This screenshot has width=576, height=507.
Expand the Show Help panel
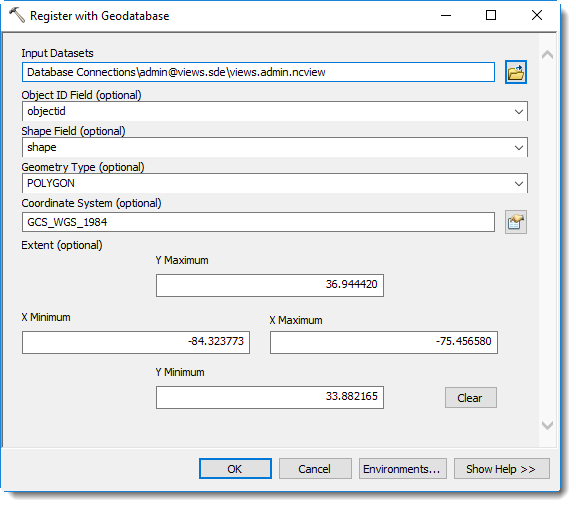click(x=501, y=468)
